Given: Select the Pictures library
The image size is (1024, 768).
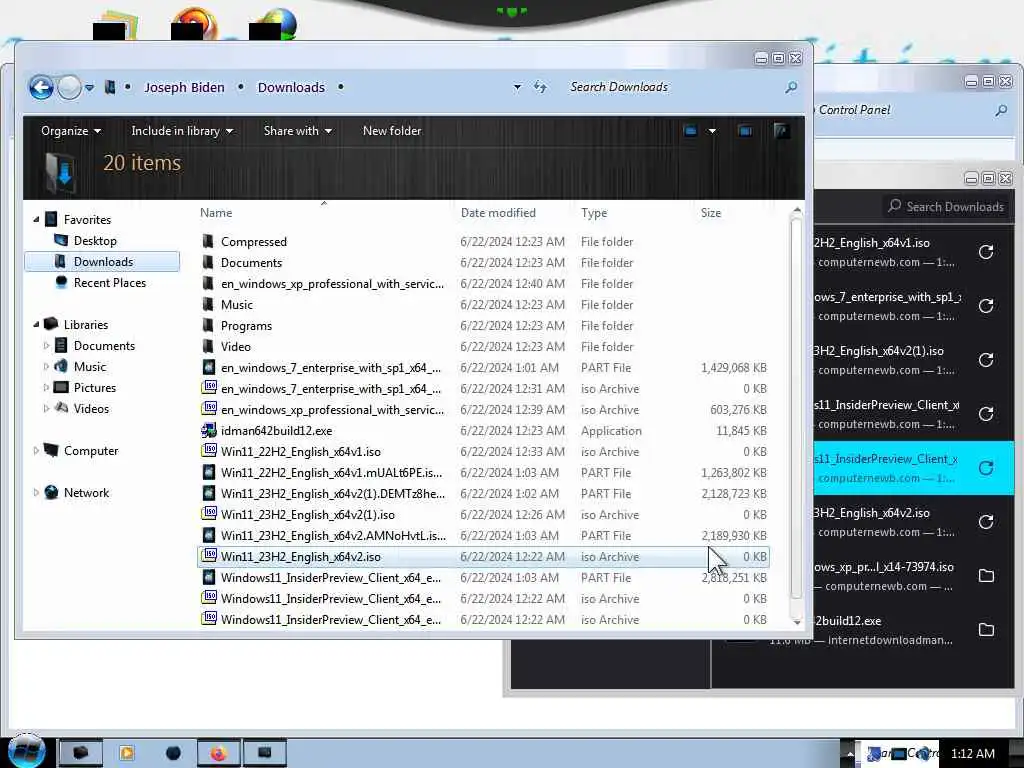Looking at the screenshot, I should point(95,387).
